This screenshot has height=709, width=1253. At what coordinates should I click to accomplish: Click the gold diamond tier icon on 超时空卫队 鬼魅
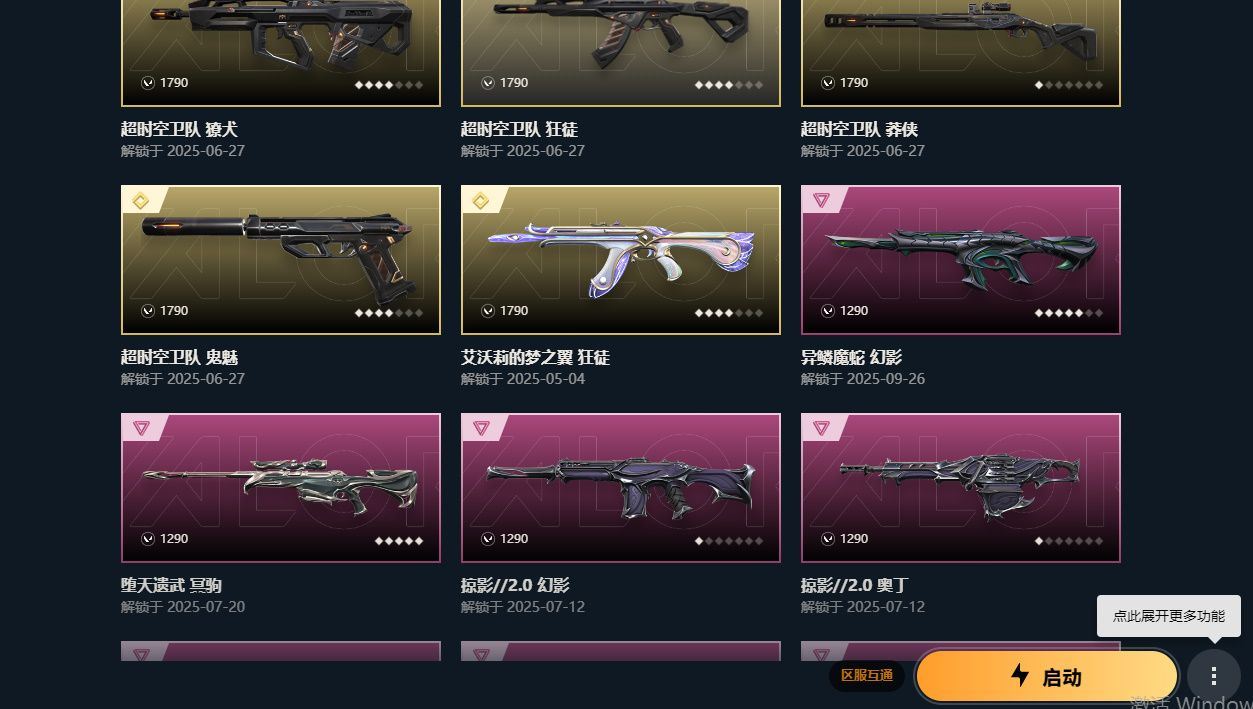[x=141, y=201]
